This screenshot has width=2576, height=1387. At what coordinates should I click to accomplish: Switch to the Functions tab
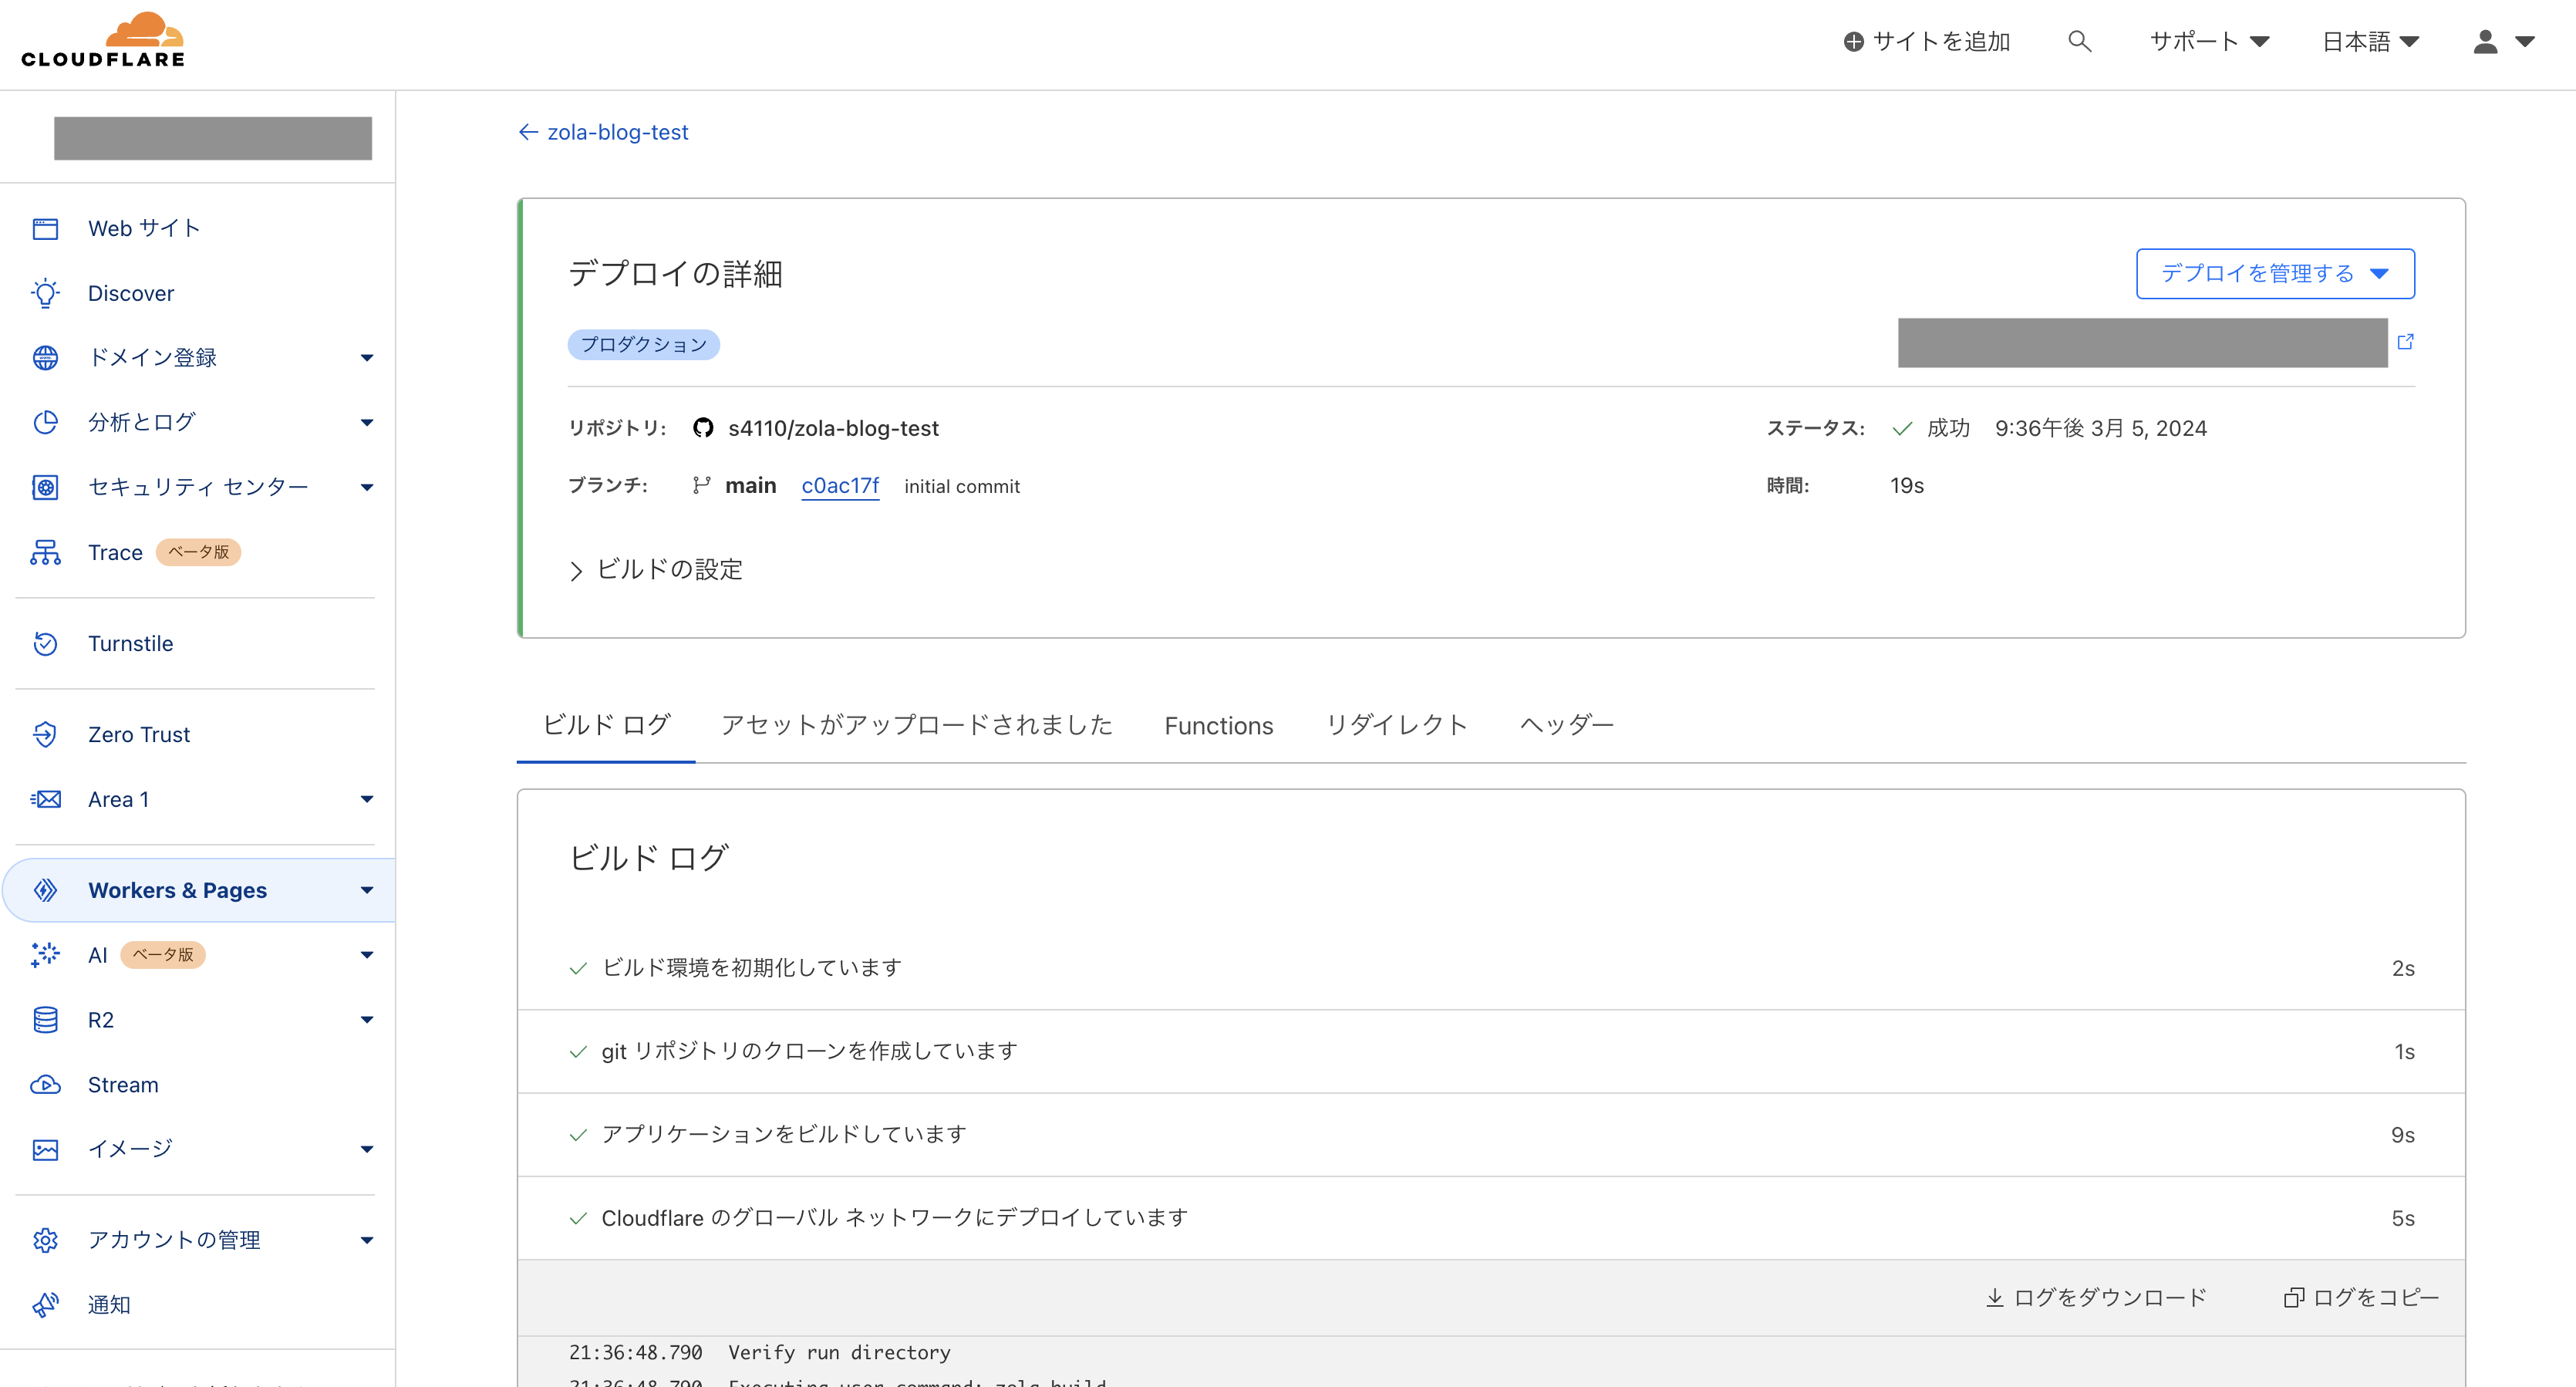[x=1218, y=726]
